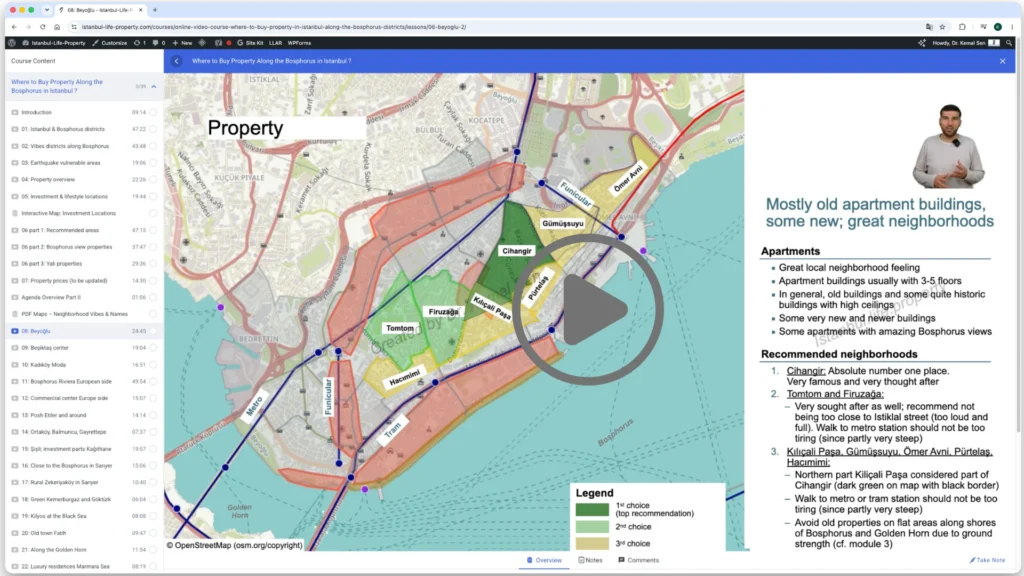Translate this page icon

point(929,27)
